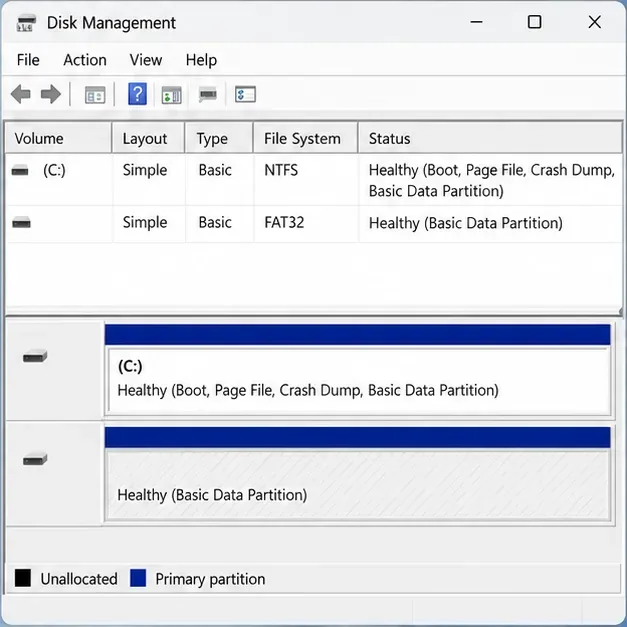The height and width of the screenshot is (627, 627).
Task: Click the blue header bar above the (C:) partition
Action: 357,335
